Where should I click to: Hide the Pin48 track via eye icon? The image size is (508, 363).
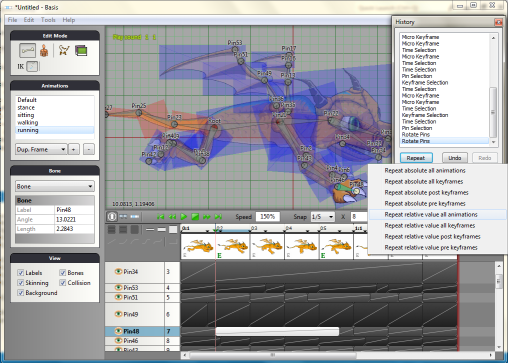pos(118,331)
